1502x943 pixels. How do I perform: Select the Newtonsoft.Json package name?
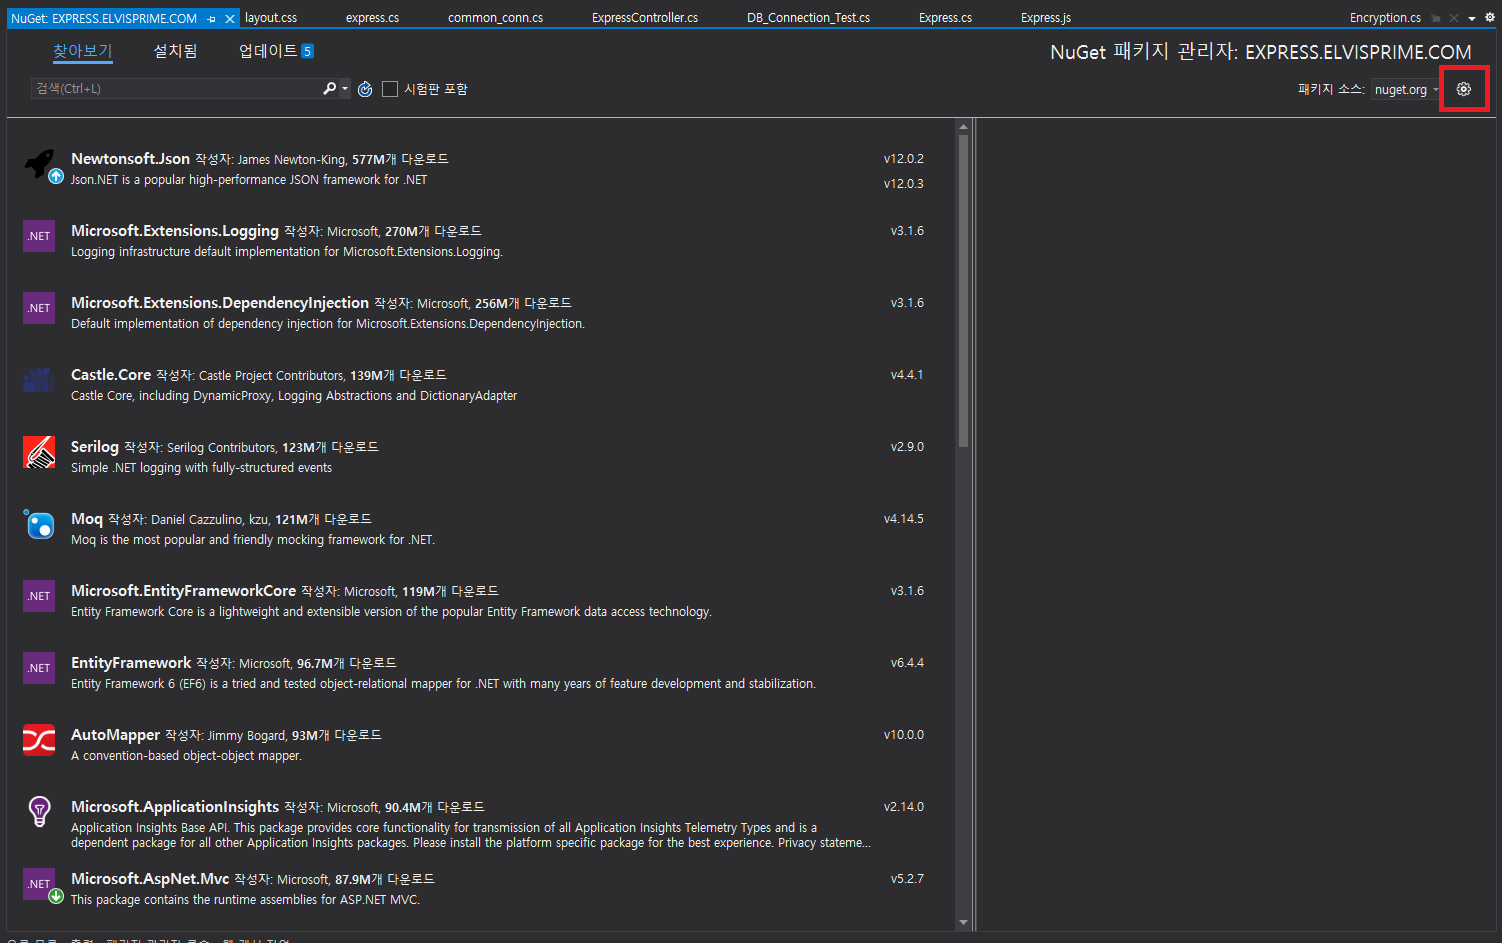pos(130,159)
